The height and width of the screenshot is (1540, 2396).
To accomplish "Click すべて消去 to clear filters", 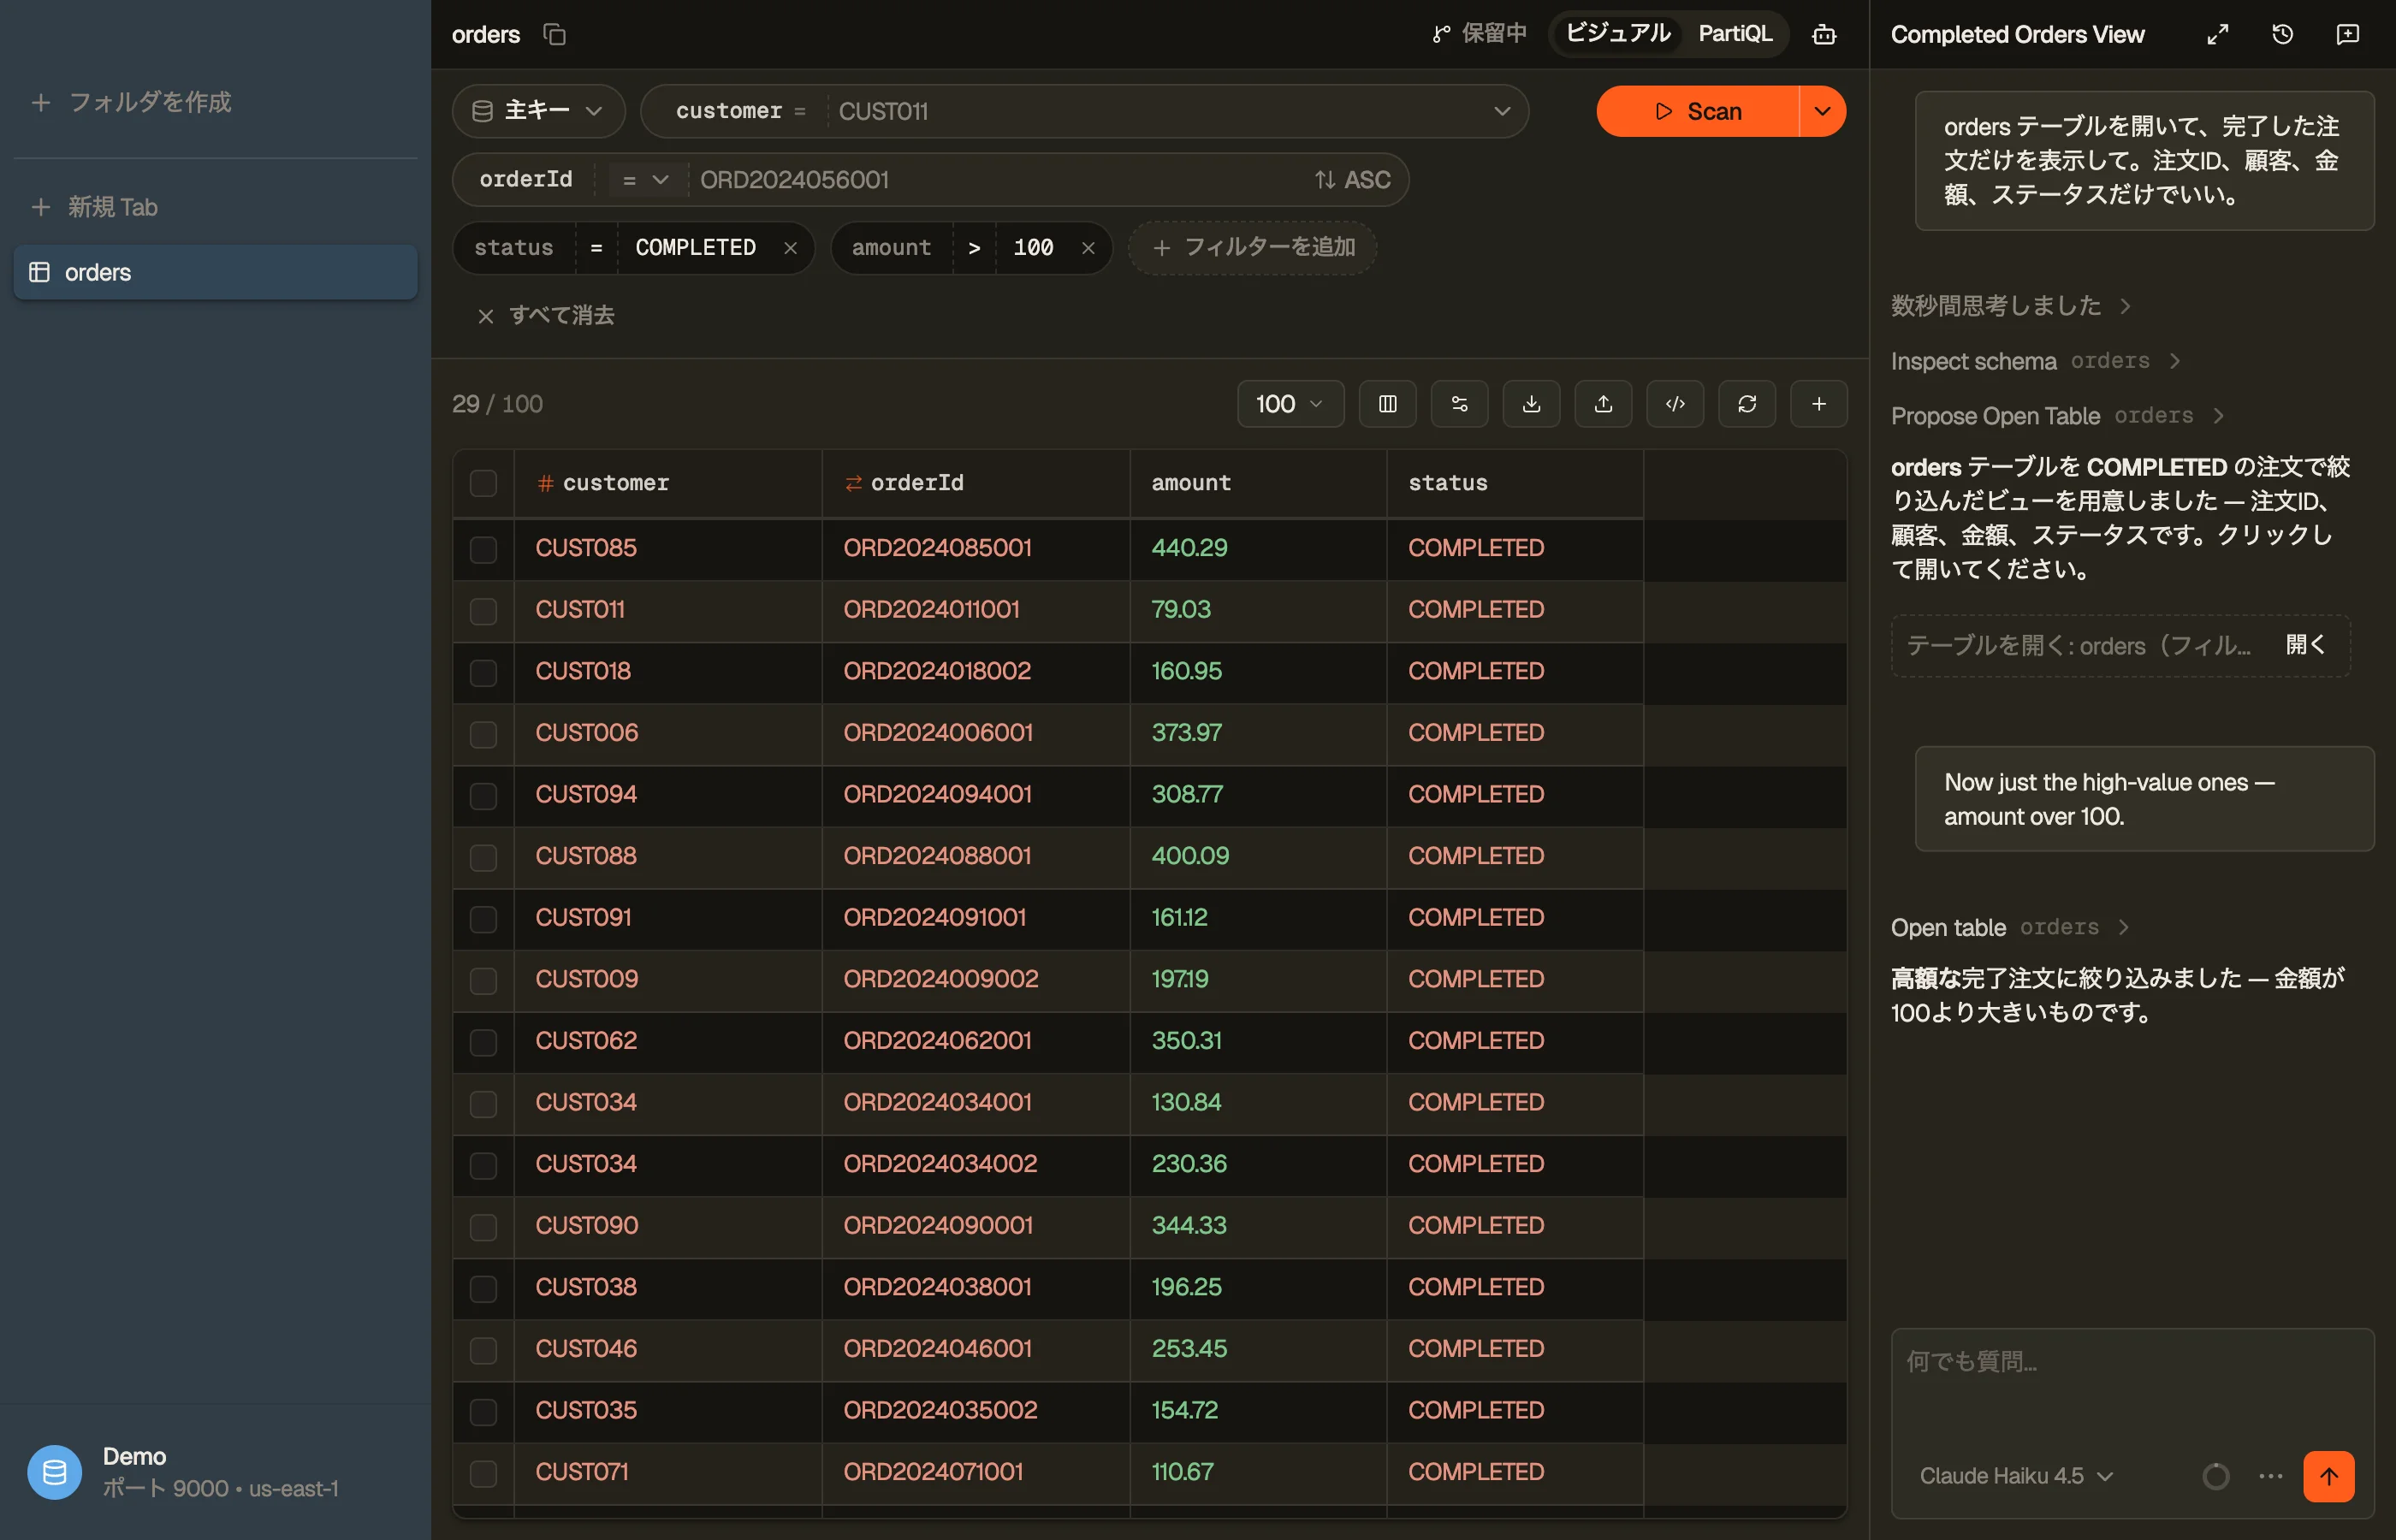I will coord(545,316).
